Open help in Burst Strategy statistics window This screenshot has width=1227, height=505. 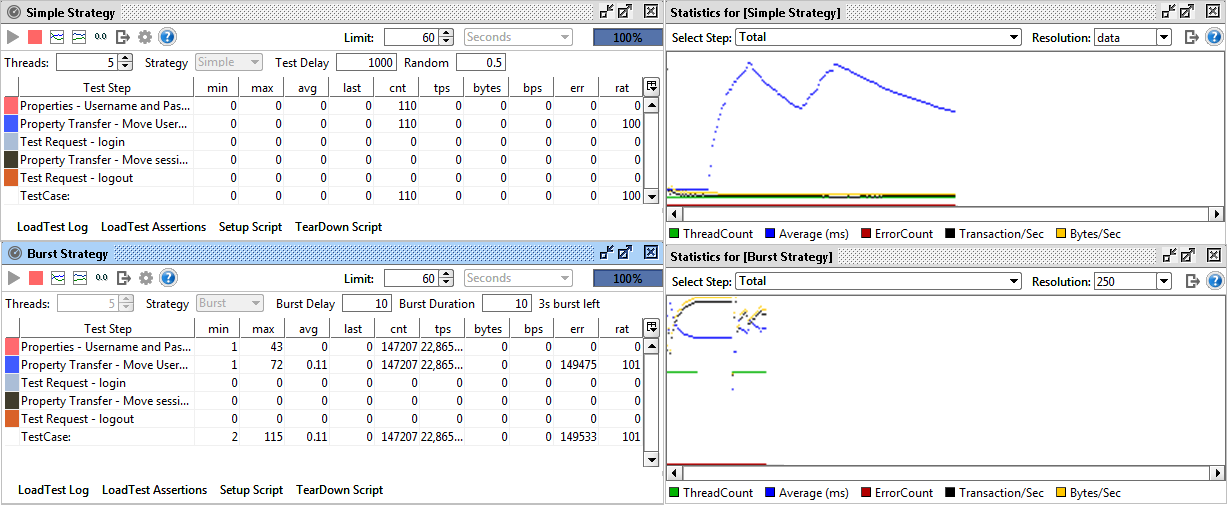1214,281
